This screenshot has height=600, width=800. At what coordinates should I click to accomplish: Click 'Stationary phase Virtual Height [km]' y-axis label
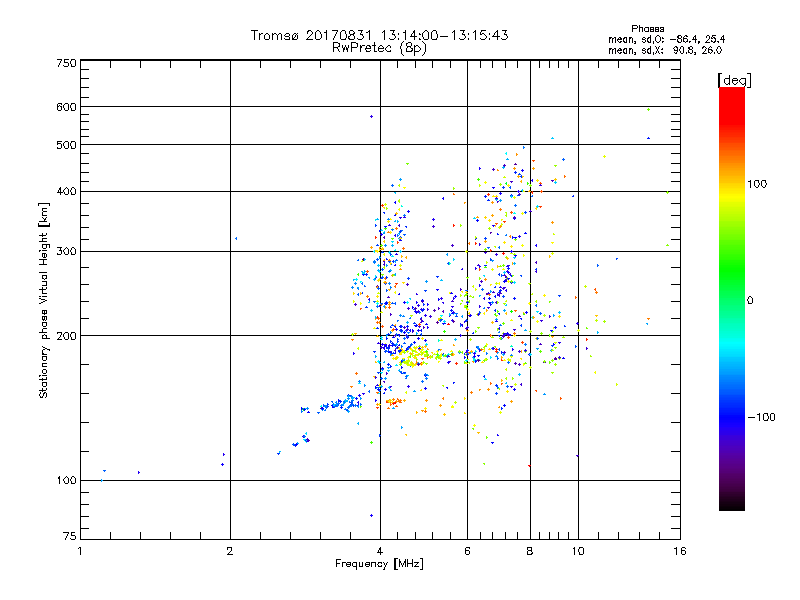43,300
